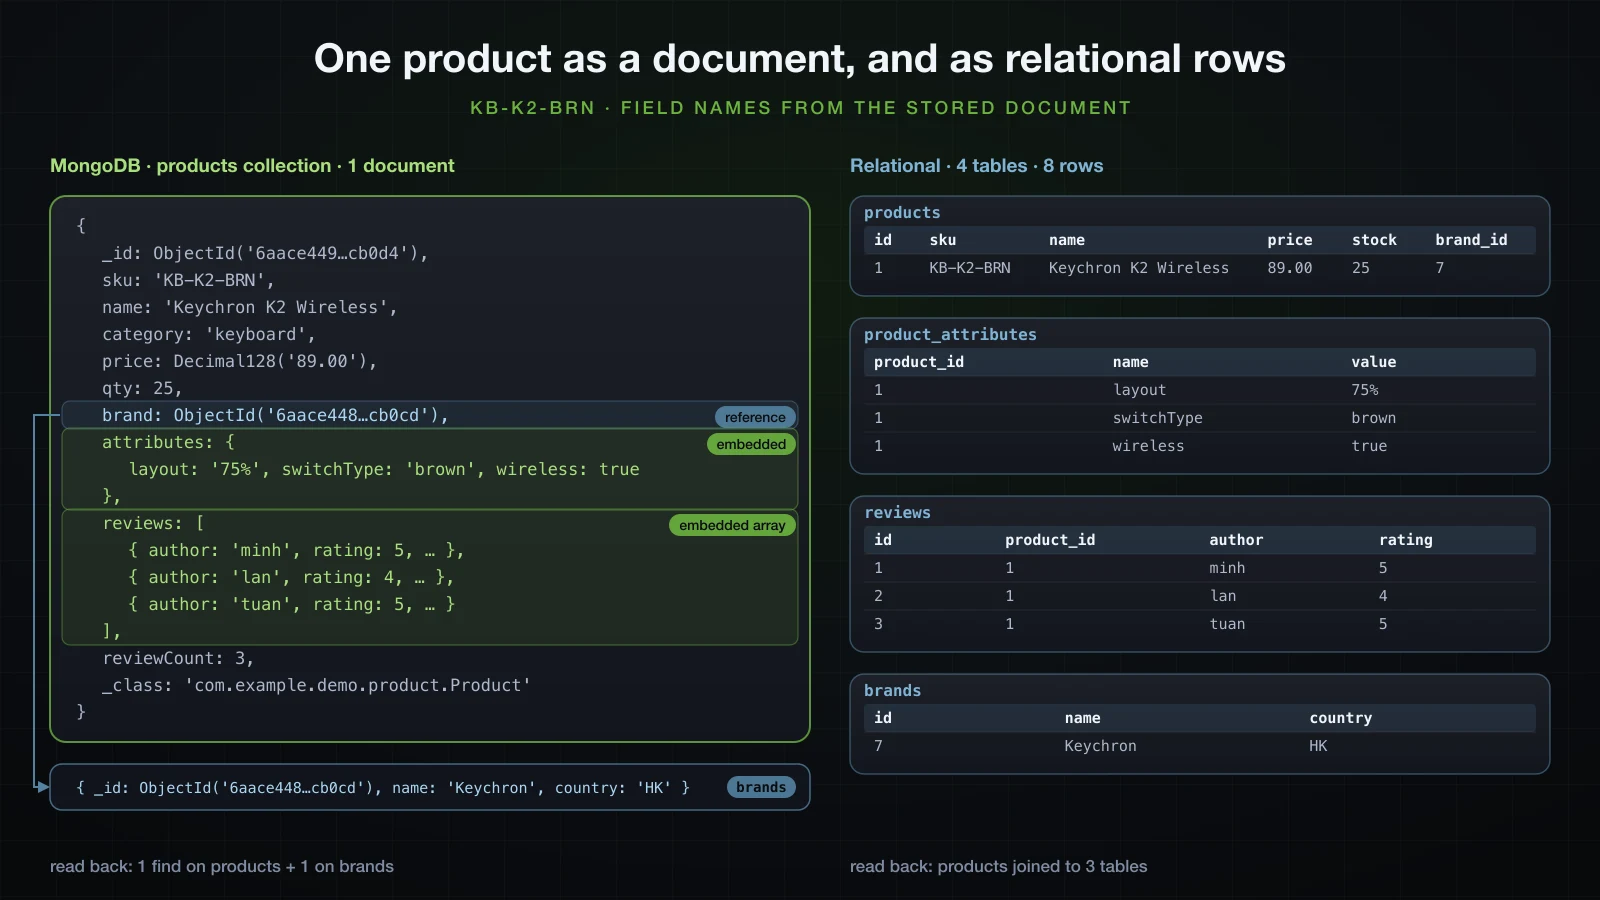Click the 'Keychron' cell in brands table
The image size is (1600, 900).
coord(1100,746)
